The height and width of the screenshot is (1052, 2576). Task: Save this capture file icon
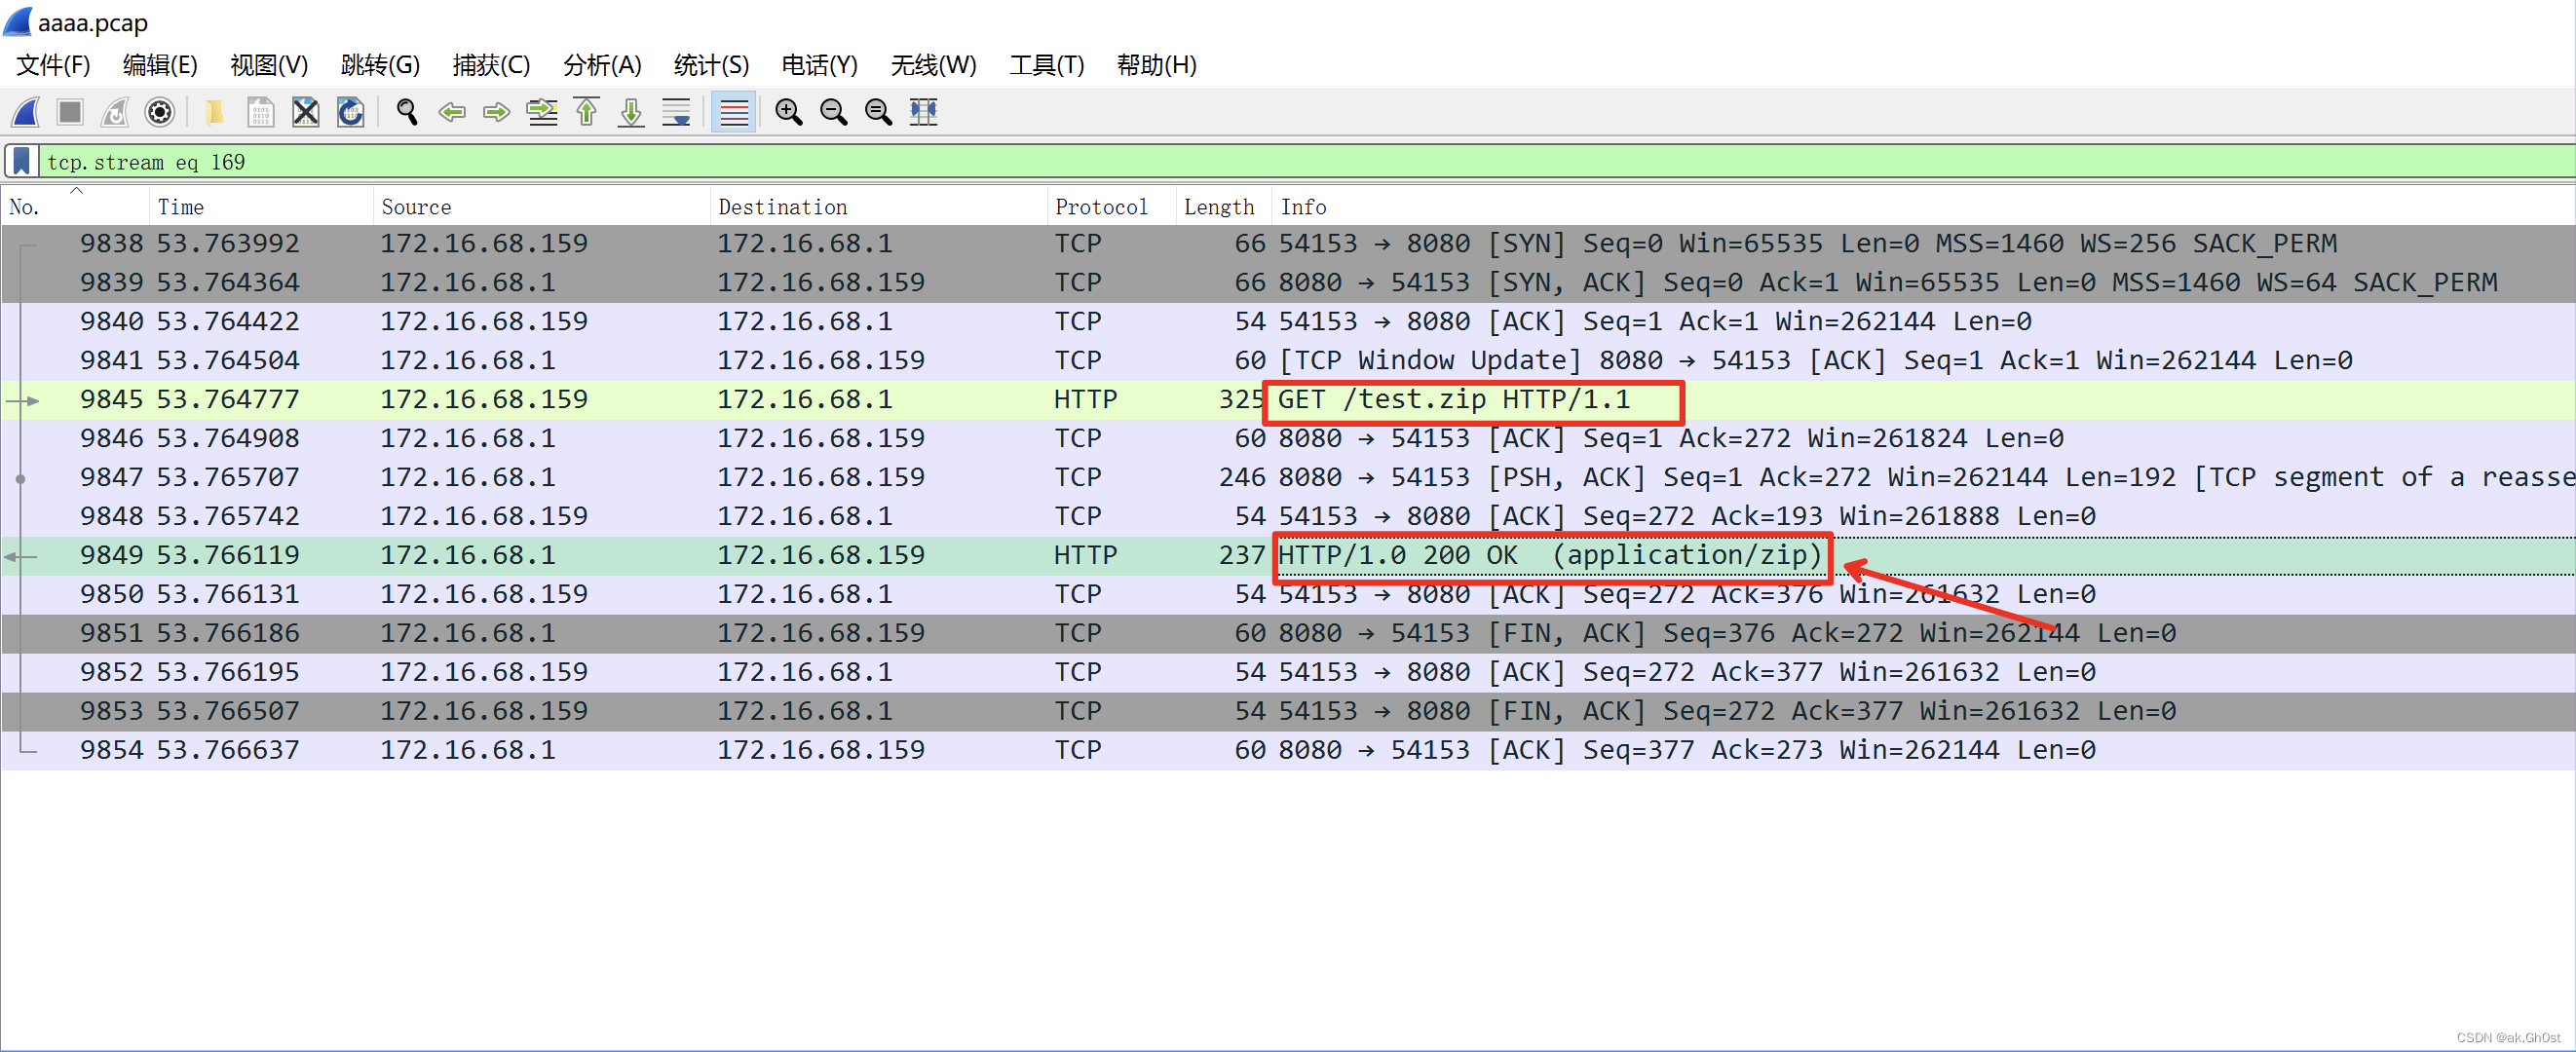[x=260, y=112]
